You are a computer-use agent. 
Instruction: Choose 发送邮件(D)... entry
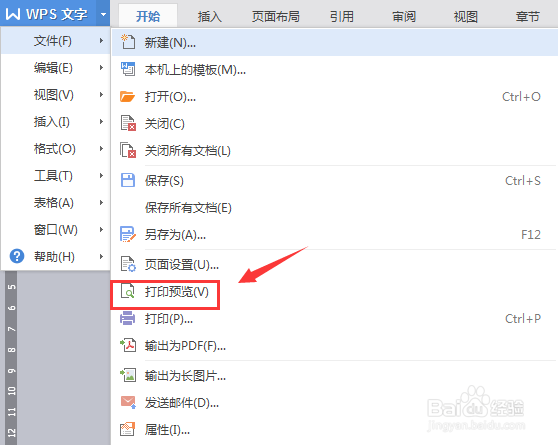335,403
